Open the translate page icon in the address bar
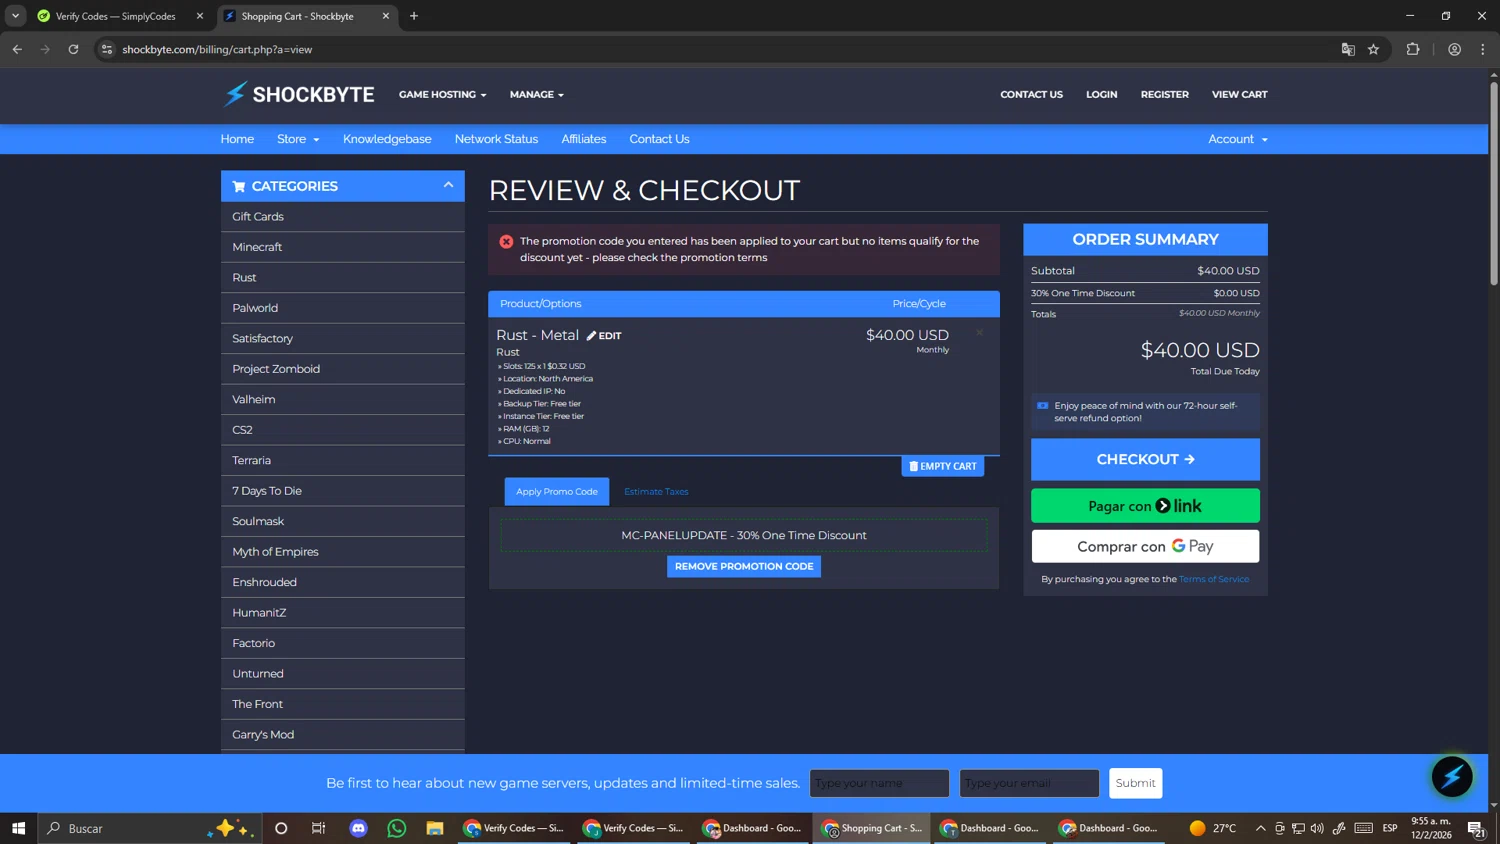Viewport: 1500px width, 844px height. [1348, 49]
